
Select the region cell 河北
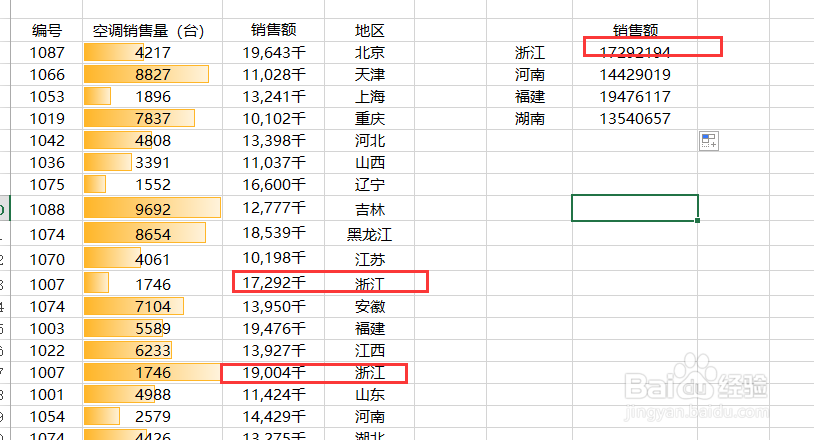coord(370,141)
